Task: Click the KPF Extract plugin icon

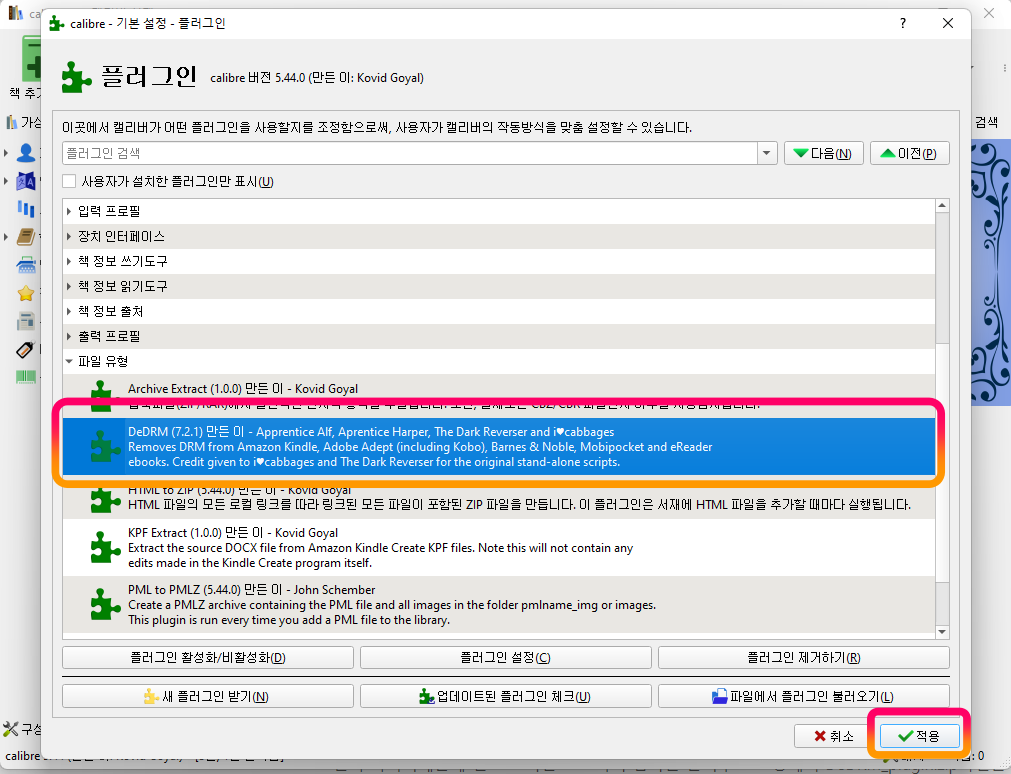Action: click(x=105, y=547)
